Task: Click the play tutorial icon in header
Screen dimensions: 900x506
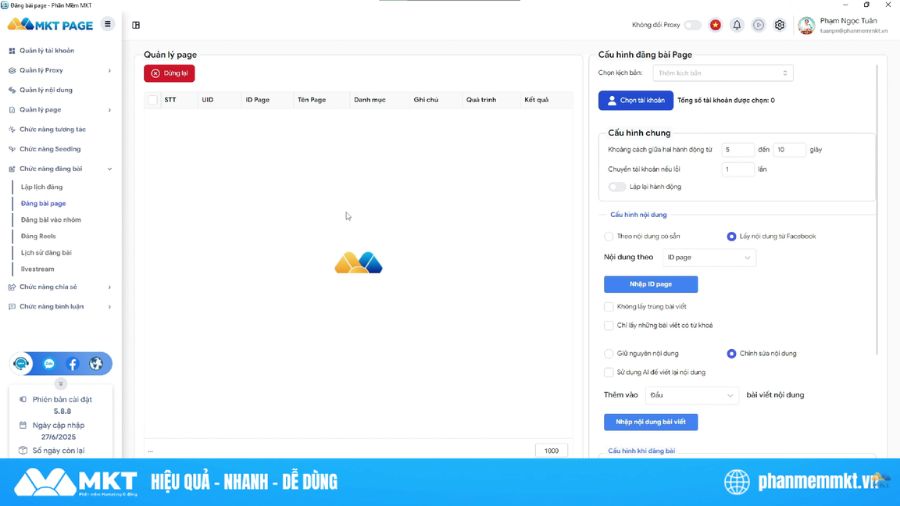Action: pyautogui.click(x=758, y=25)
